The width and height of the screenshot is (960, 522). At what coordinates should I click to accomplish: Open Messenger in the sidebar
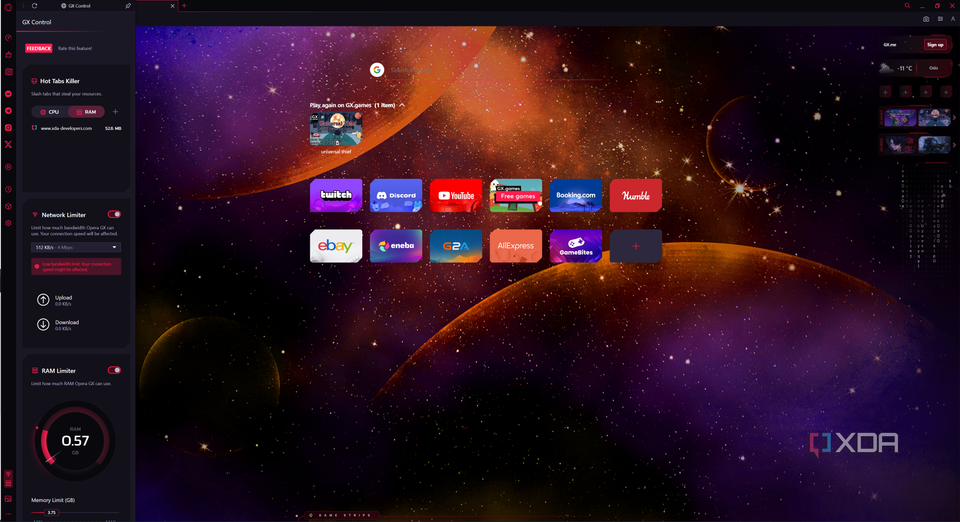pyautogui.click(x=9, y=94)
